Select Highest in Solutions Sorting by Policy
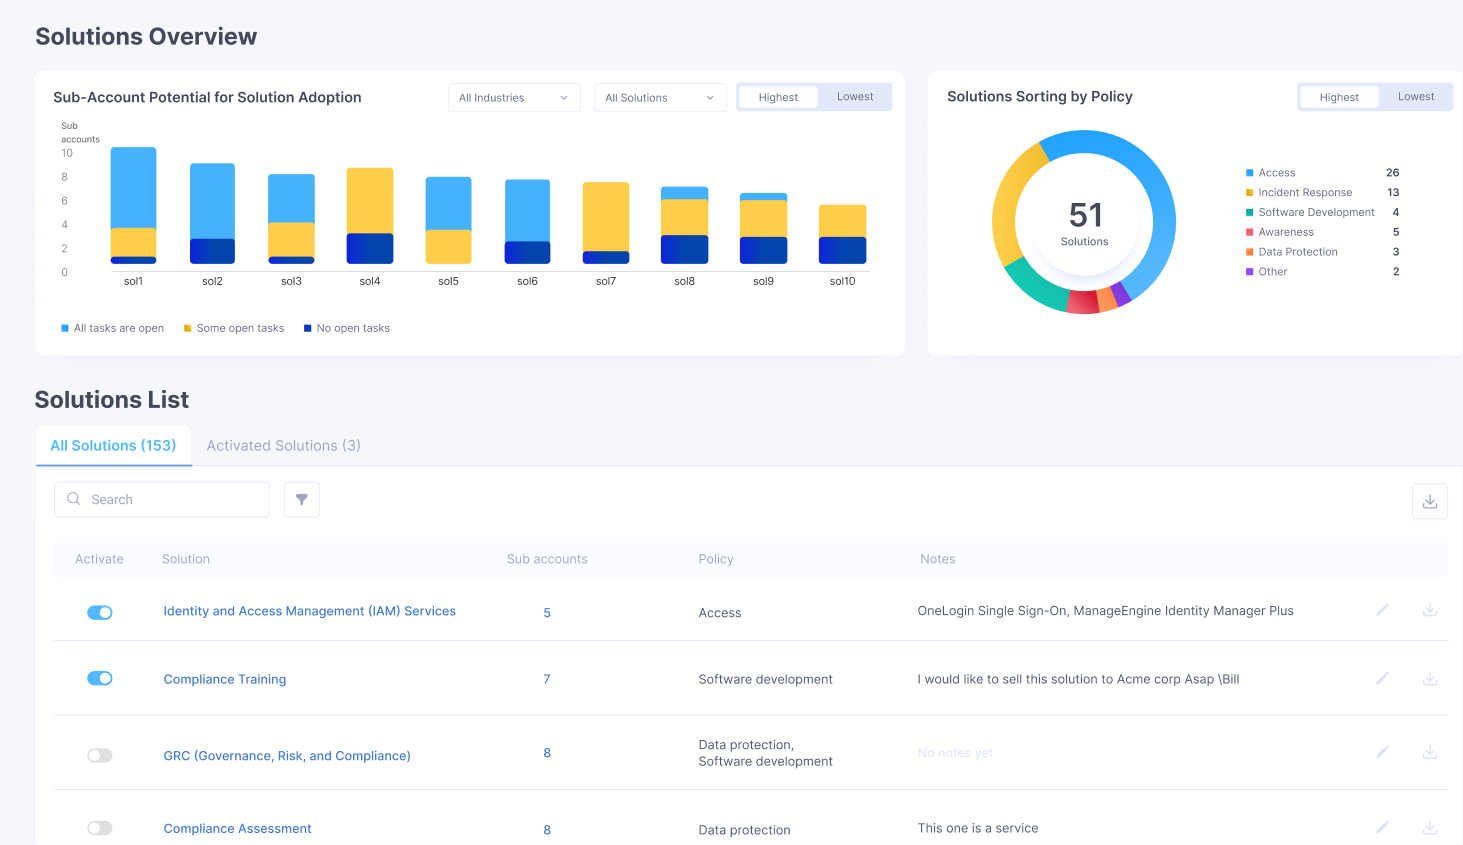The height and width of the screenshot is (845, 1463). click(1339, 97)
